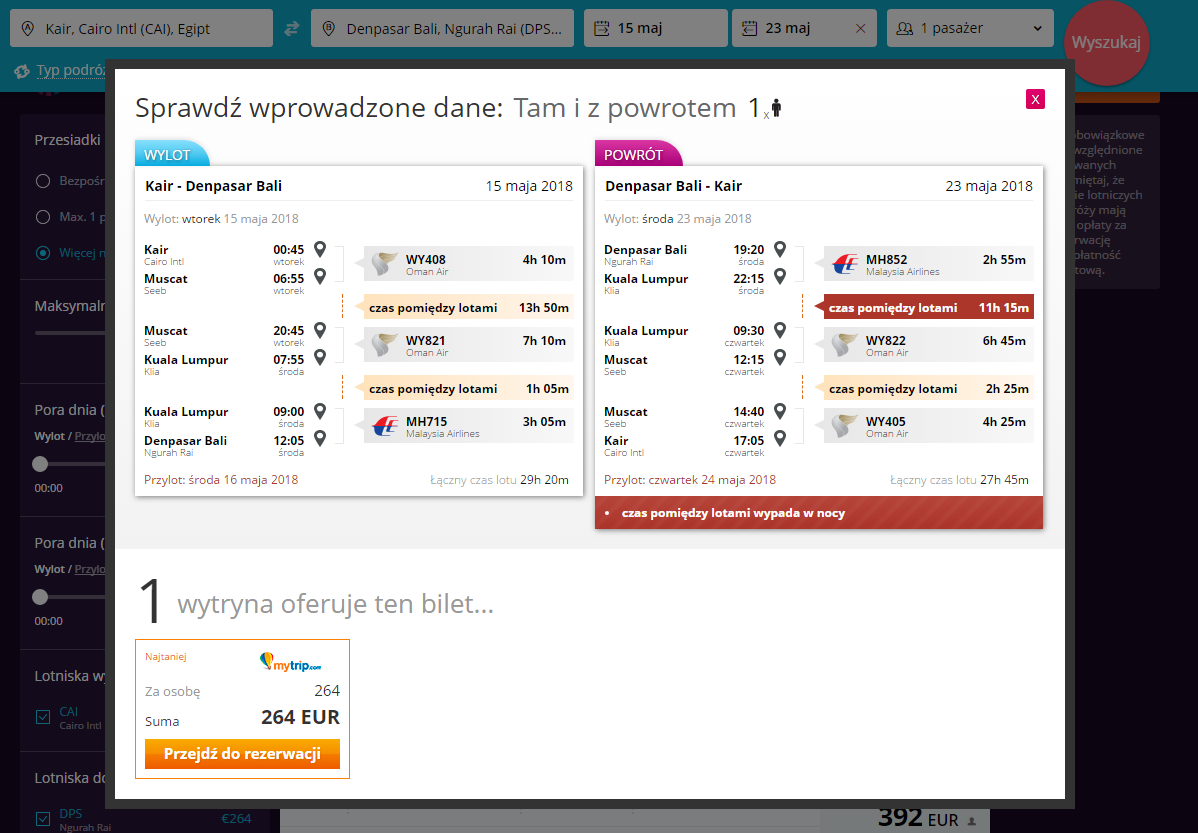Click map pin beside Kuala Lumpur 22:15 arrival
The image size is (1198, 833).
pyautogui.click(x=780, y=276)
